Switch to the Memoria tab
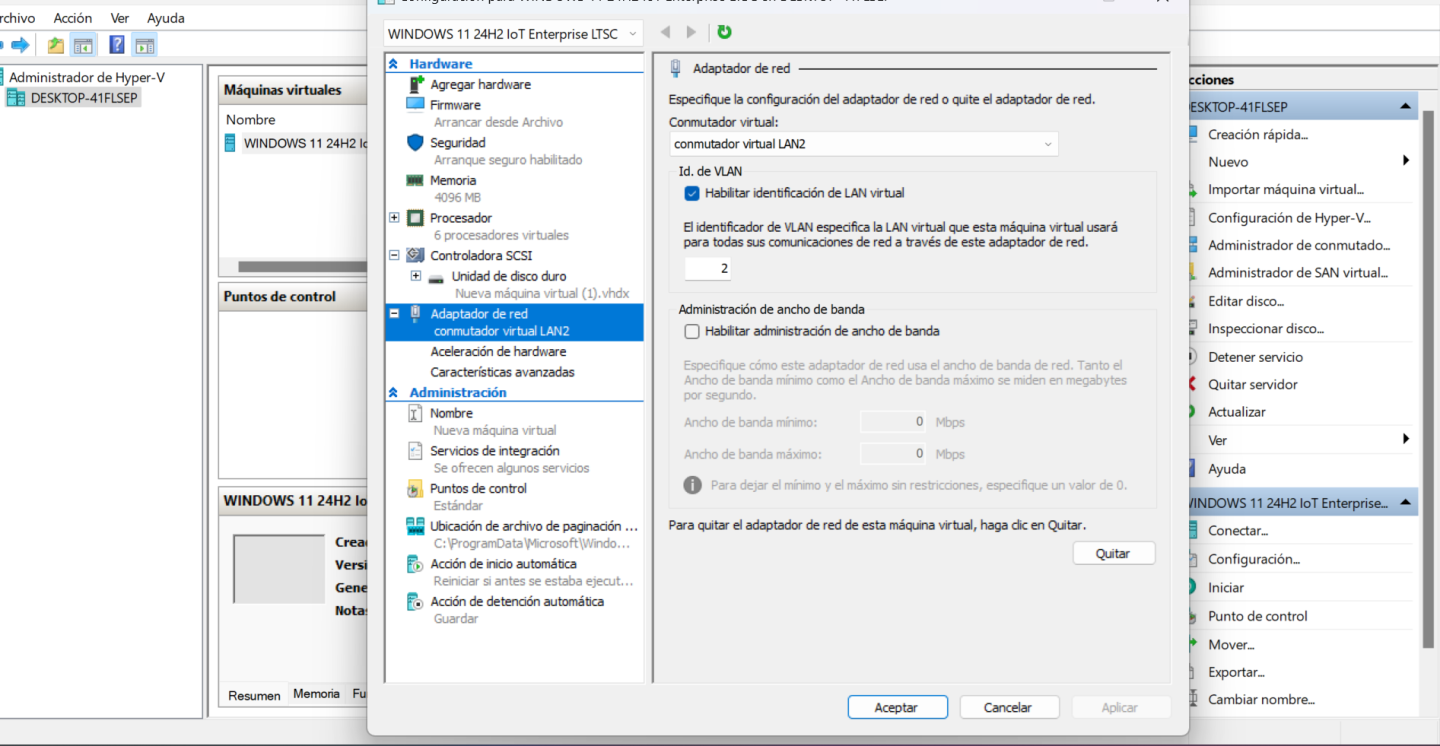Image resolution: width=1440 pixels, height=746 pixels. point(316,694)
